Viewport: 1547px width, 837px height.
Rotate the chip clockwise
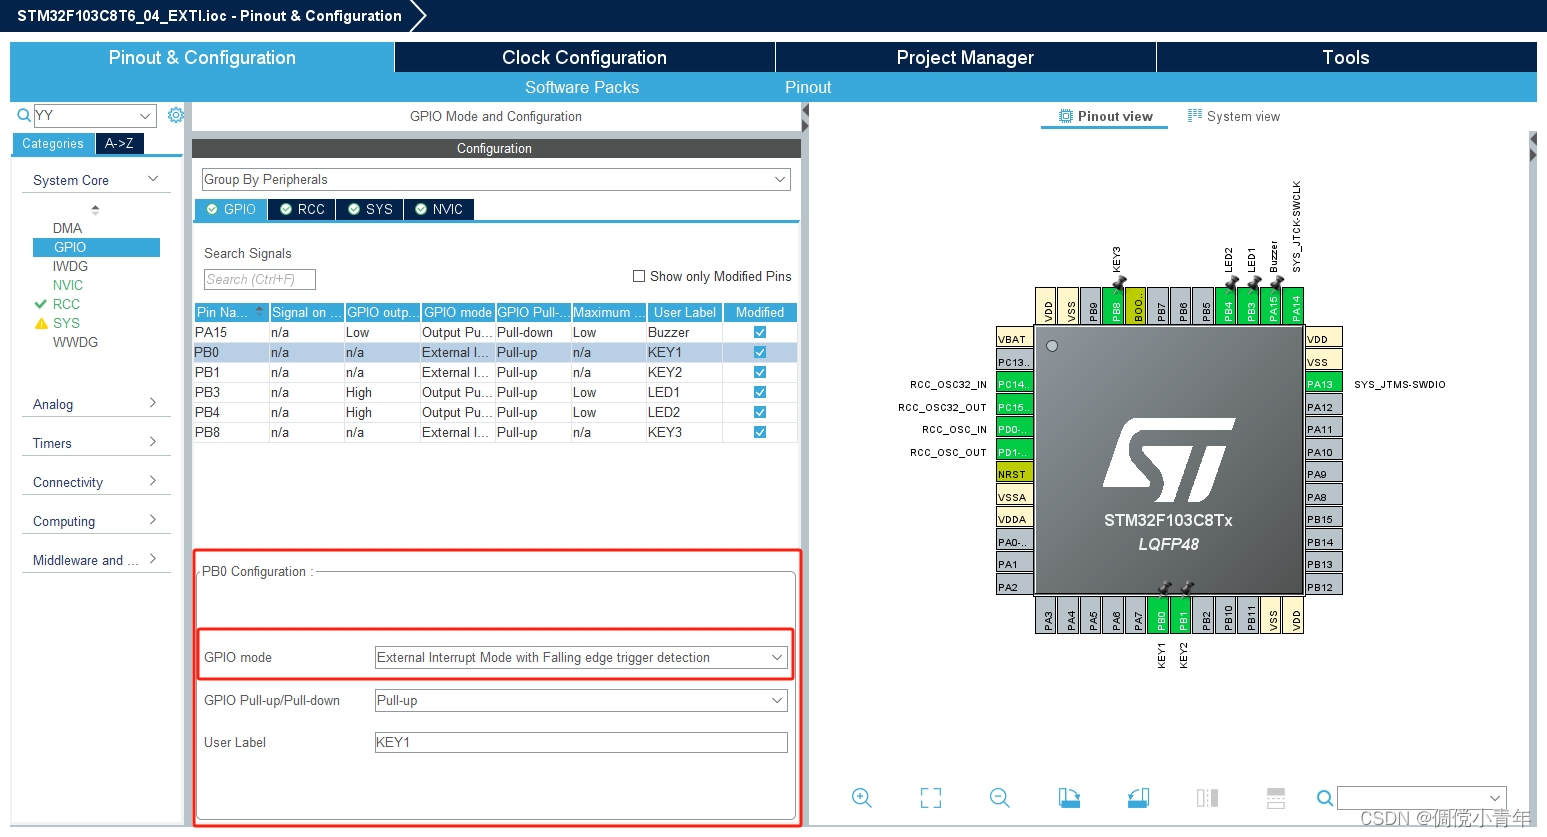(1068, 798)
